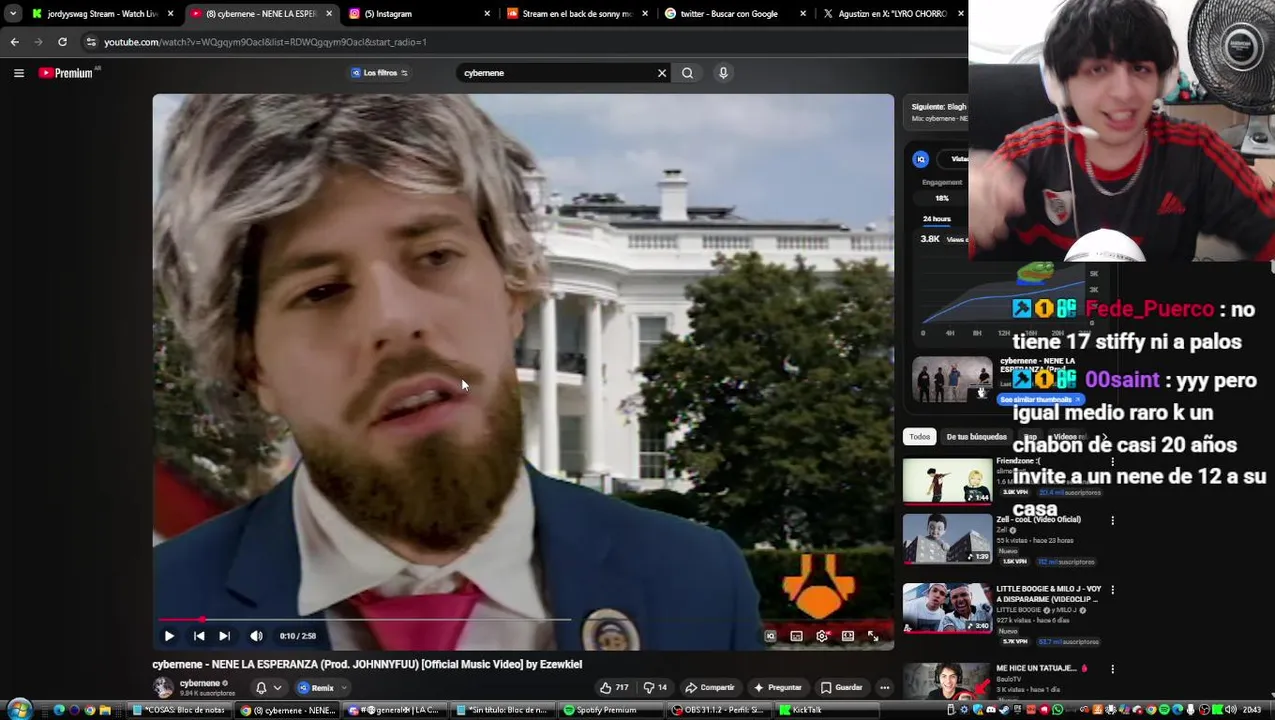
Task: Open the cybernene channel name link
Action: coord(199,683)
